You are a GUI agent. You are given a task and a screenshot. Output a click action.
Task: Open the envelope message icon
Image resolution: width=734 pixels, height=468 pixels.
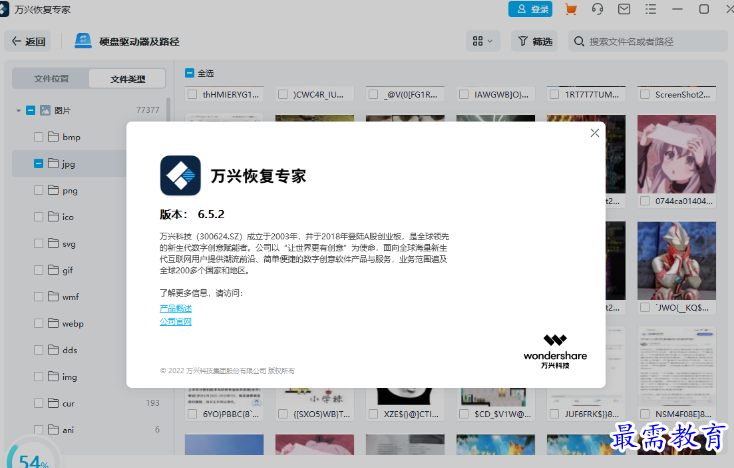pyautogui.click(x=624, y=9)
